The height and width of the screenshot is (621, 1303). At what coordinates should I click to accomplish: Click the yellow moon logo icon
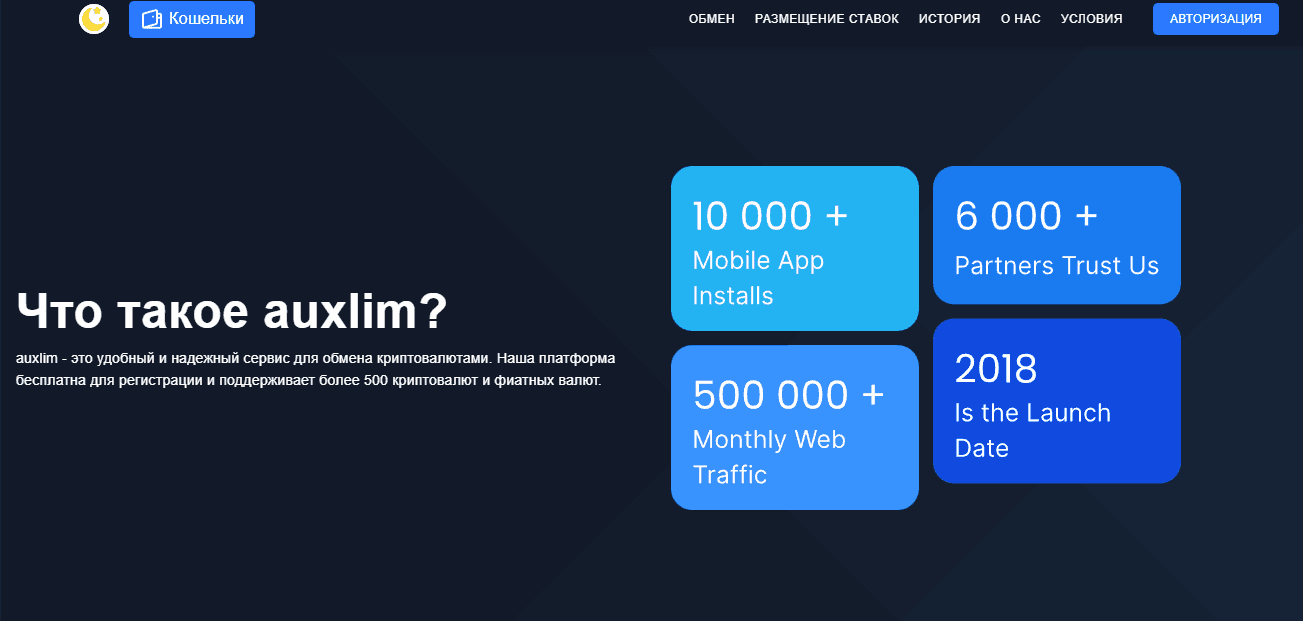[93, 19]
